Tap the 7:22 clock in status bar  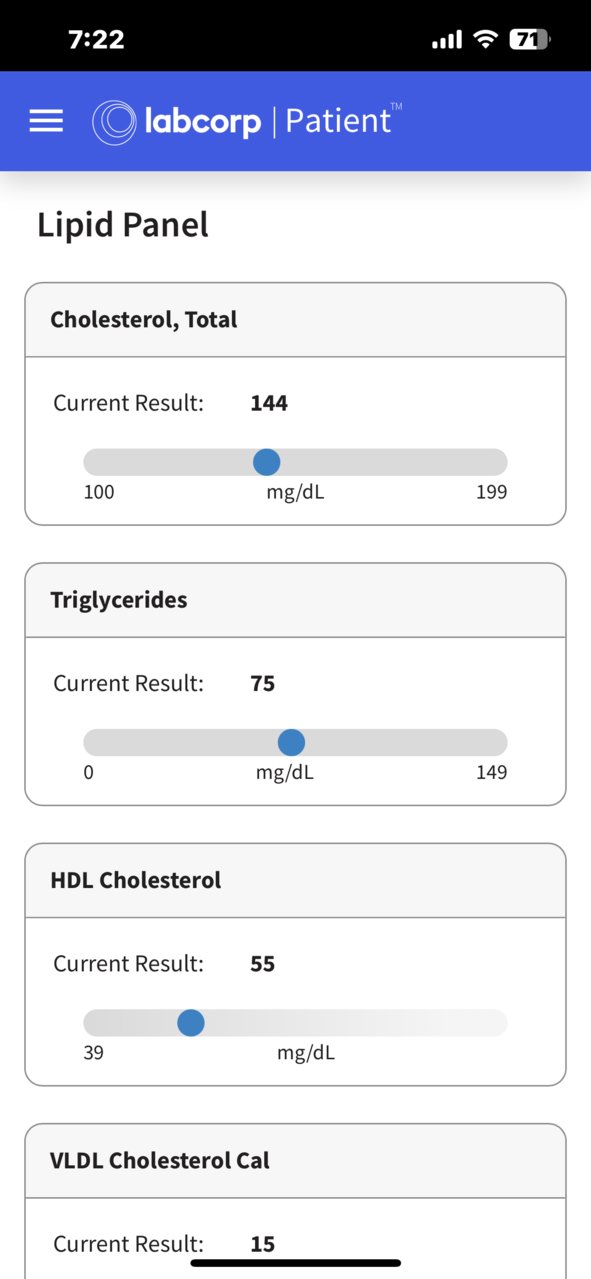tap(96, 40)
